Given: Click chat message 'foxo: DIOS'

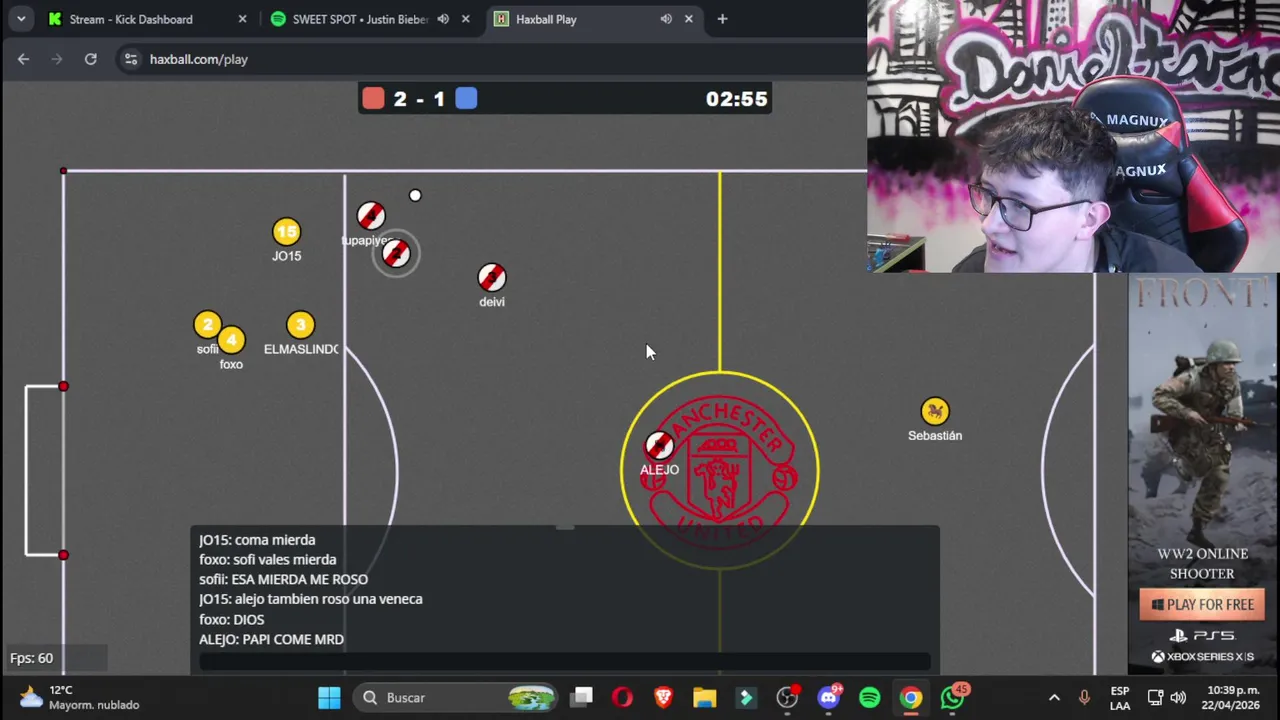Looking at the screenshot, I should [x=231, y=620].
